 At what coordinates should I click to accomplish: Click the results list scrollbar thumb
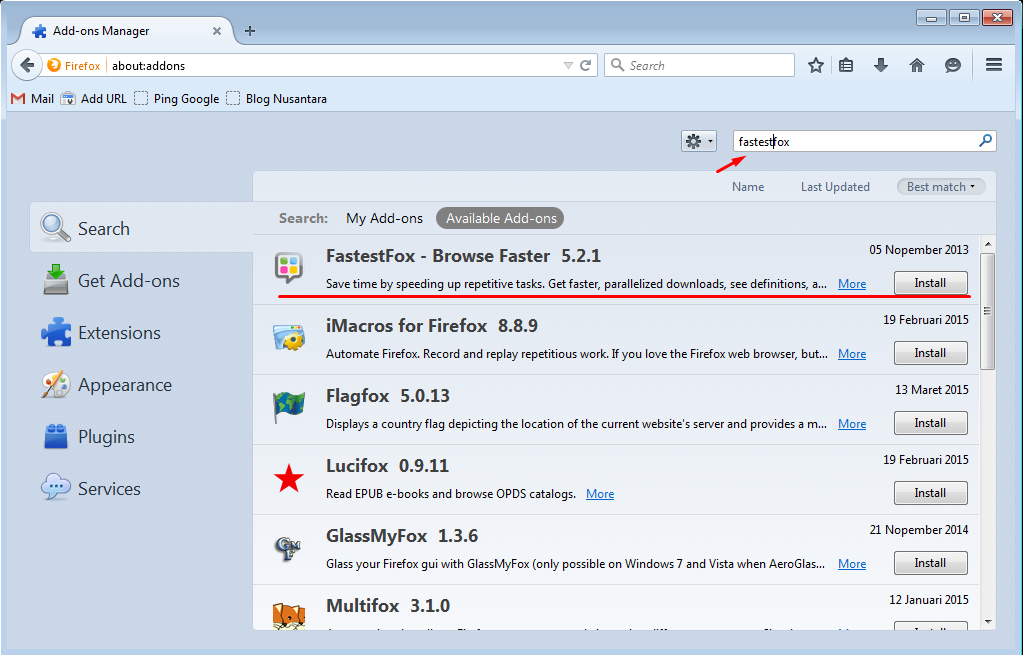pos(988,311)
